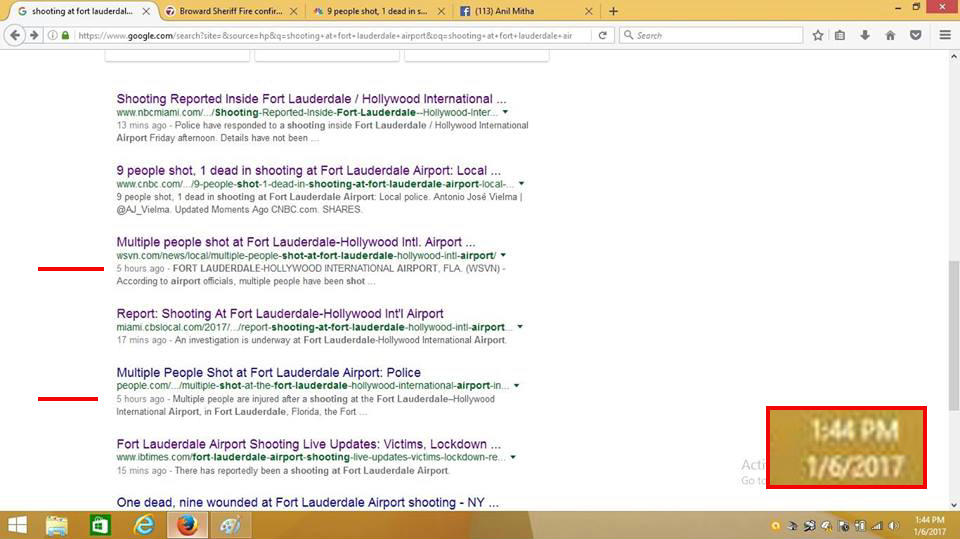Reload the page with the refresh icon
This screenshot has height=539, width=960.
click(x=602, y=36)
